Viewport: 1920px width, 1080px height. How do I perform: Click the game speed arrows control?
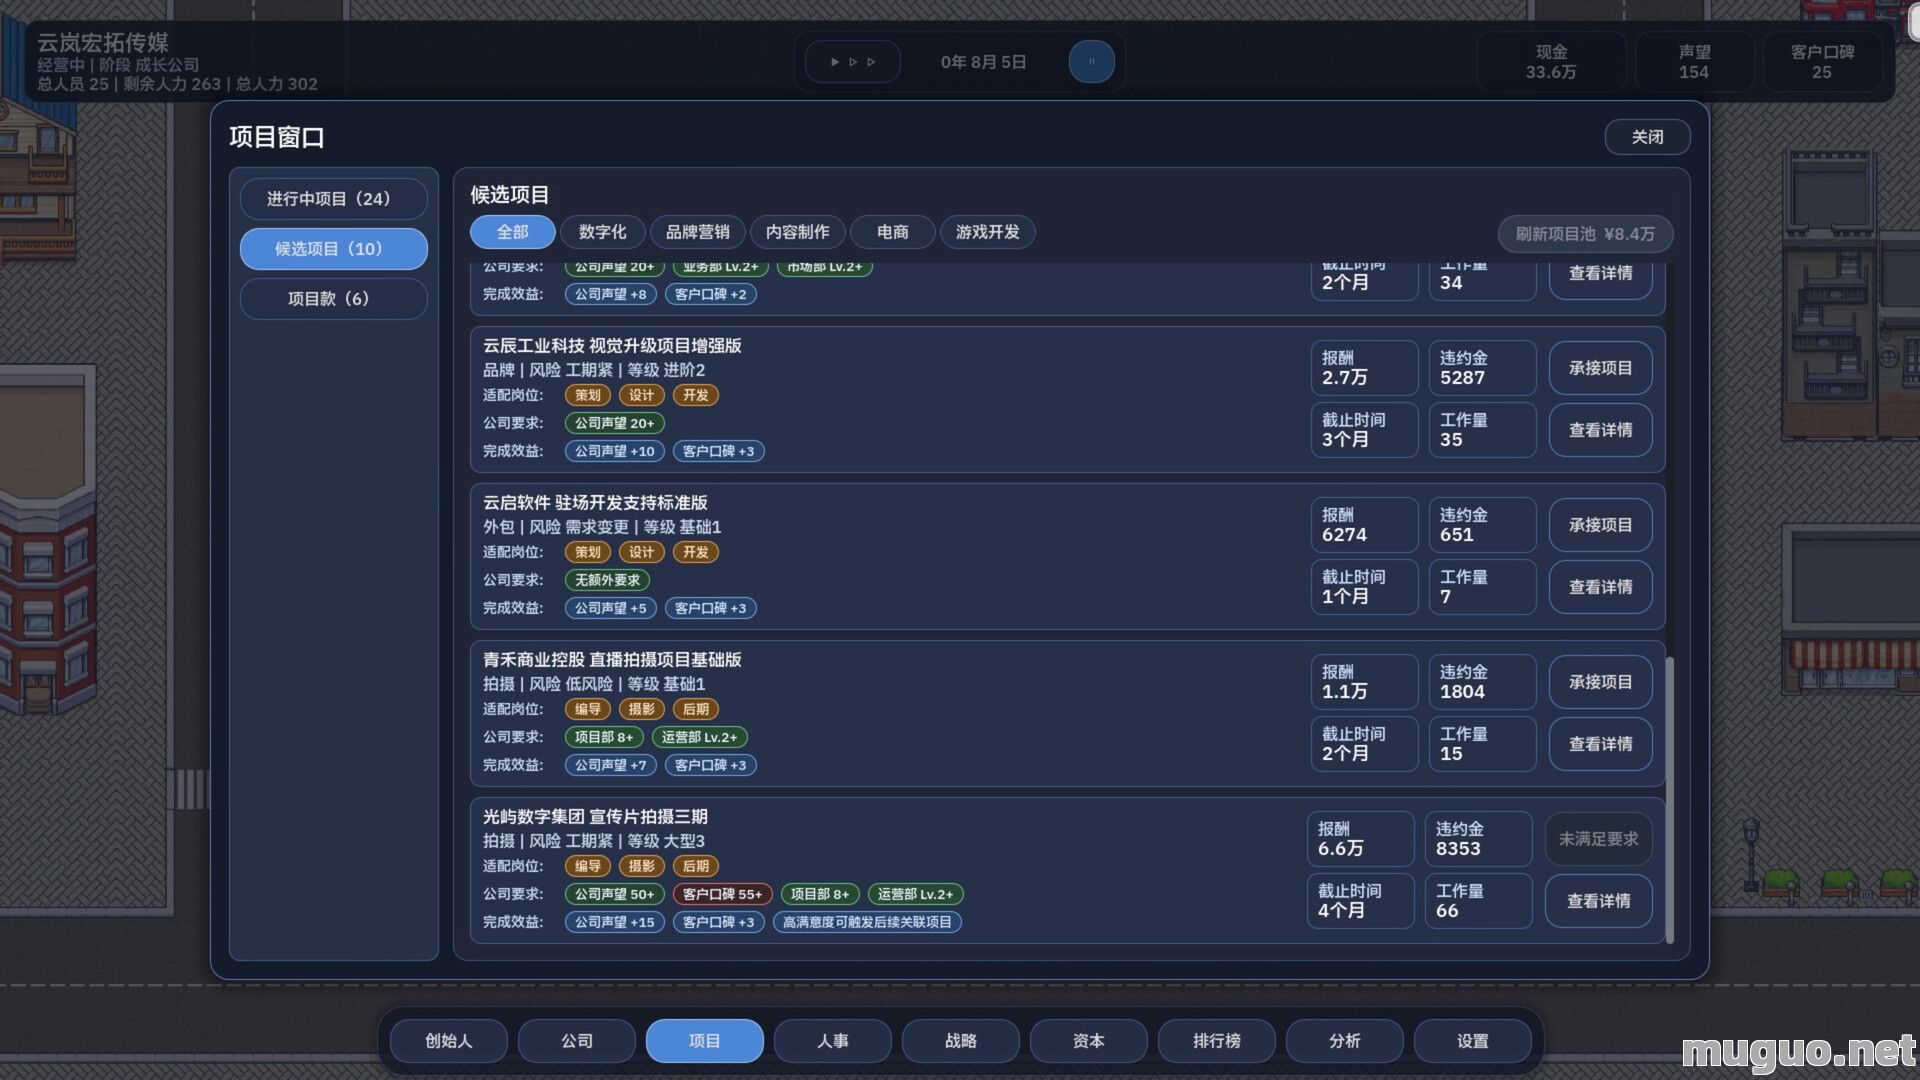click(852, 62)
